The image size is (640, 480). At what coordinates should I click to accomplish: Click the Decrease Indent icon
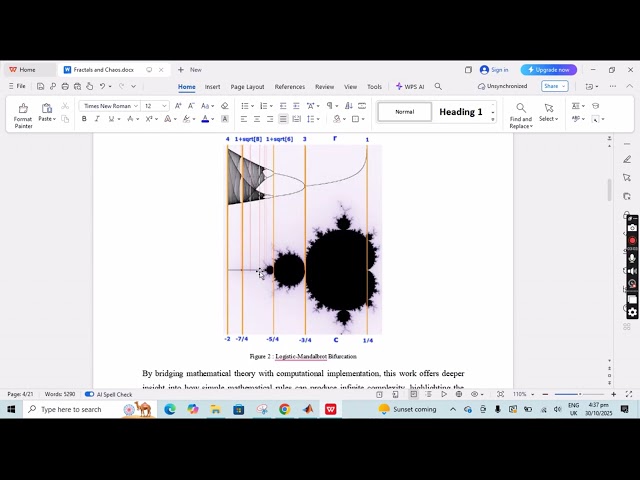(x=283, y=106)
